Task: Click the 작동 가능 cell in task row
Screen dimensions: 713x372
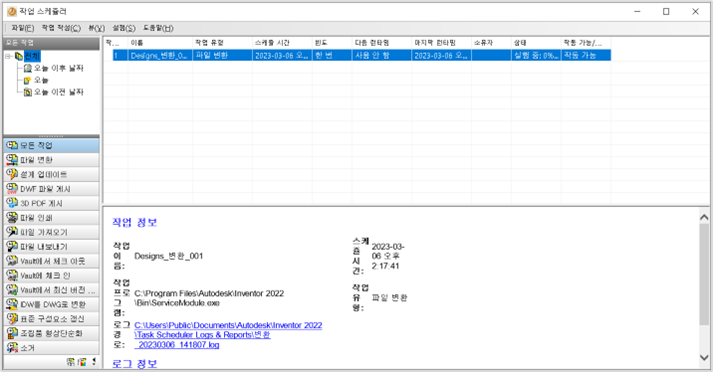Action: click(x=586, y=55)
